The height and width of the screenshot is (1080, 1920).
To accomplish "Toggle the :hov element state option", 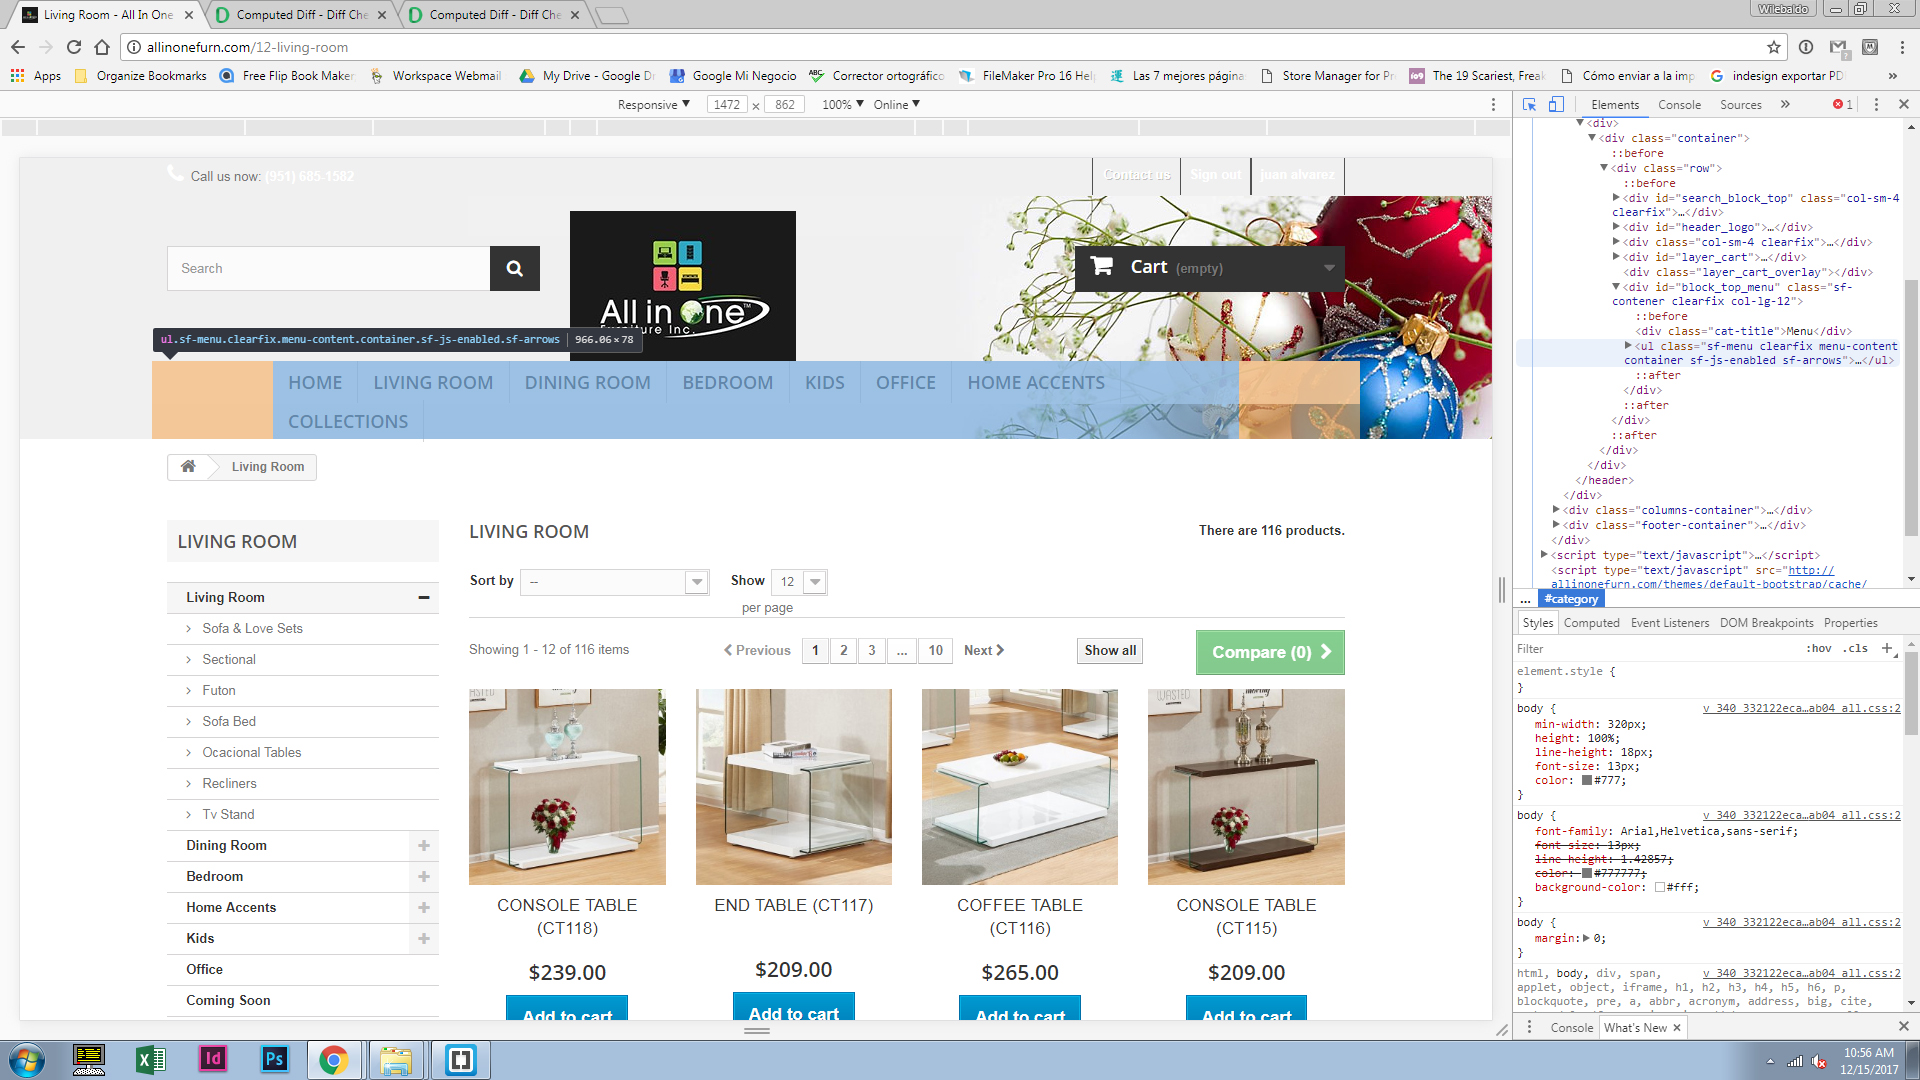I will (x=1819, y=648).
